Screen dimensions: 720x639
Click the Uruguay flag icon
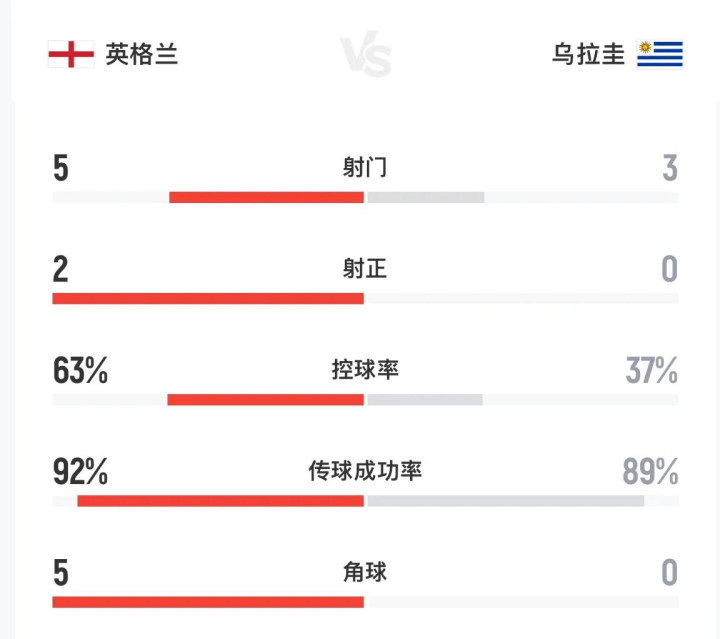tap(659, 54)
